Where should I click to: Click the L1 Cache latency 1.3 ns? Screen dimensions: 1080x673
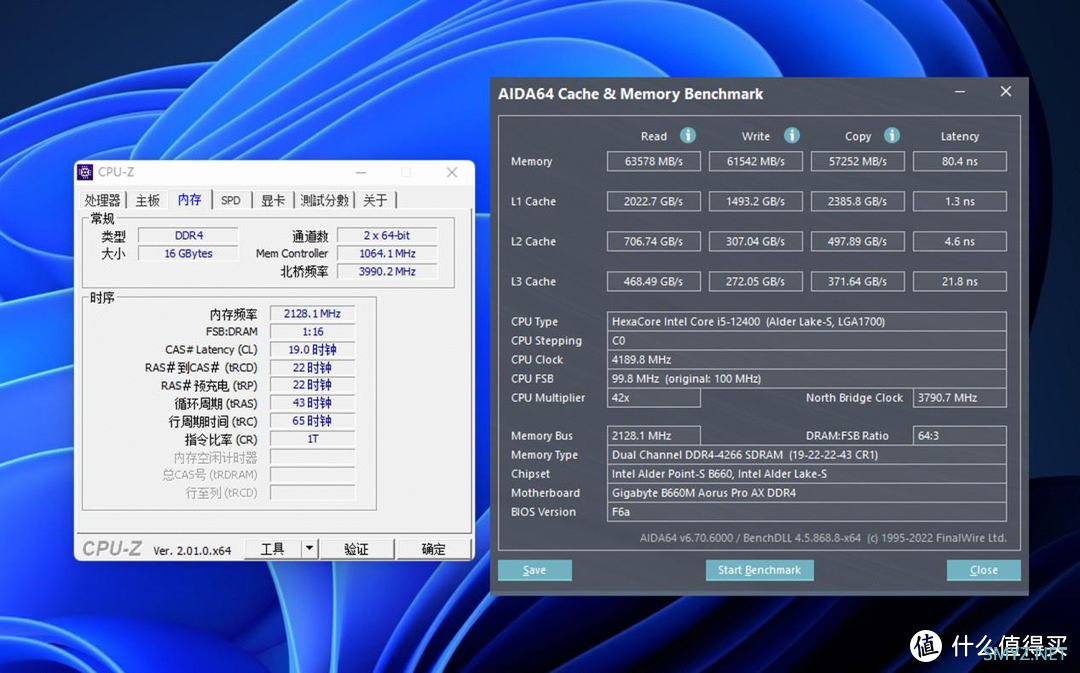pos(959,201)
